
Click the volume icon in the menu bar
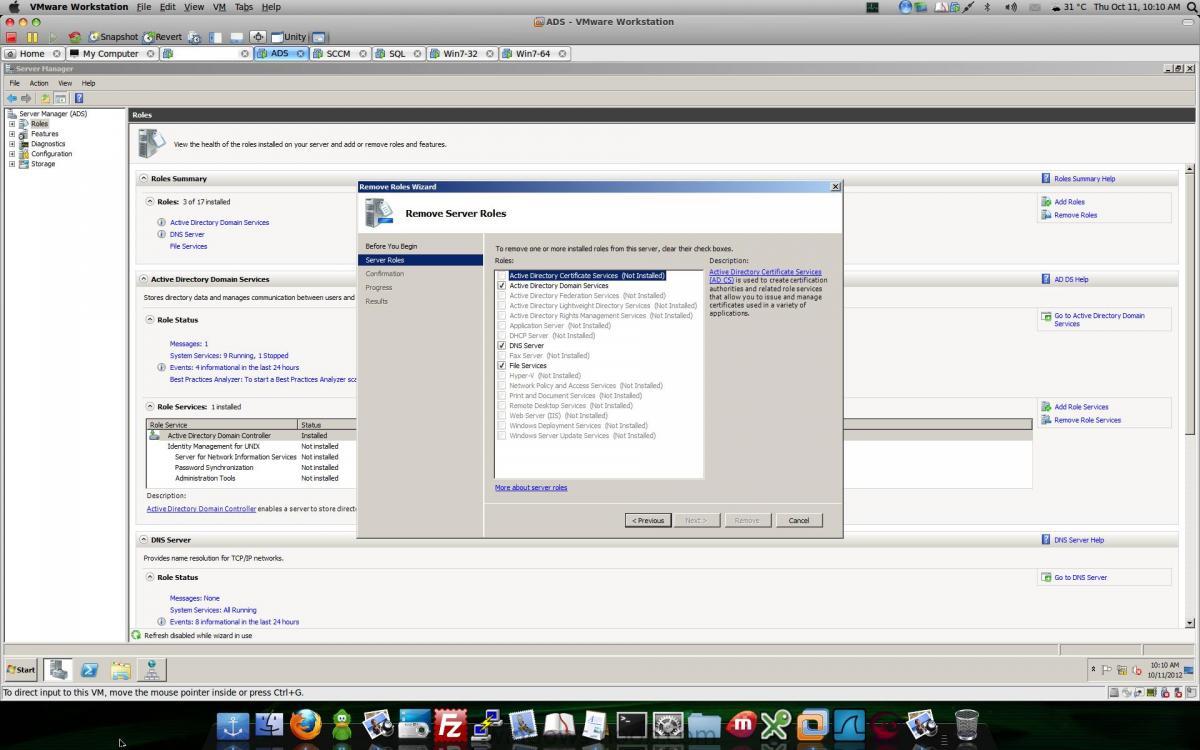1010,7
